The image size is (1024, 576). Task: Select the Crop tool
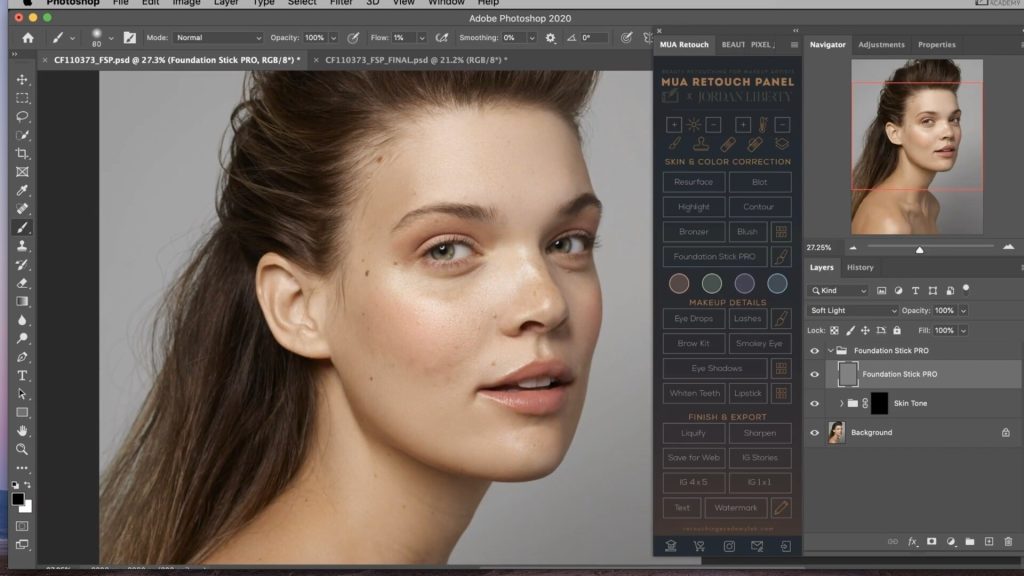pyautogui.click(x=22, y=154)
